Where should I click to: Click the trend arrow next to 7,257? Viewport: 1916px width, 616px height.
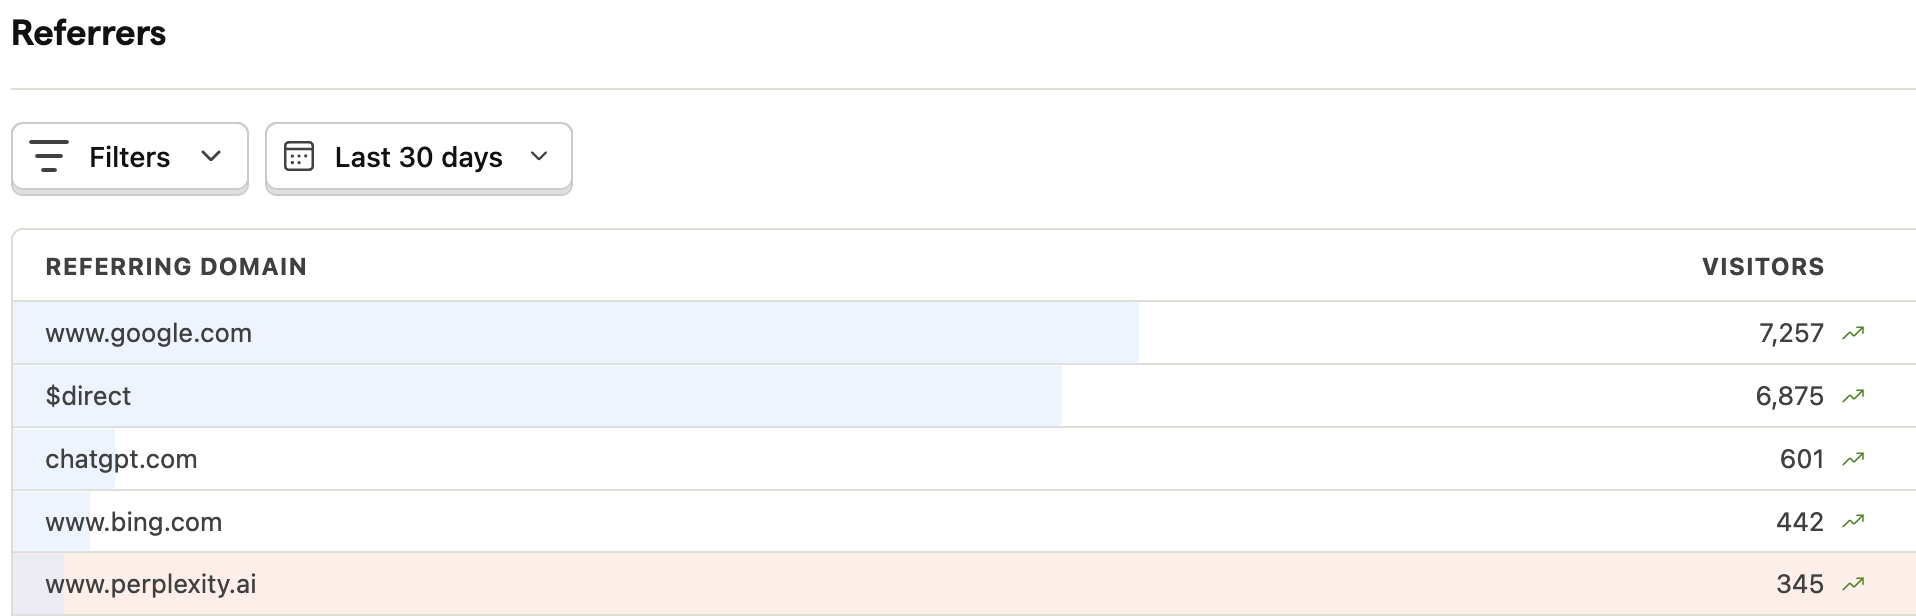[1855, 332]
